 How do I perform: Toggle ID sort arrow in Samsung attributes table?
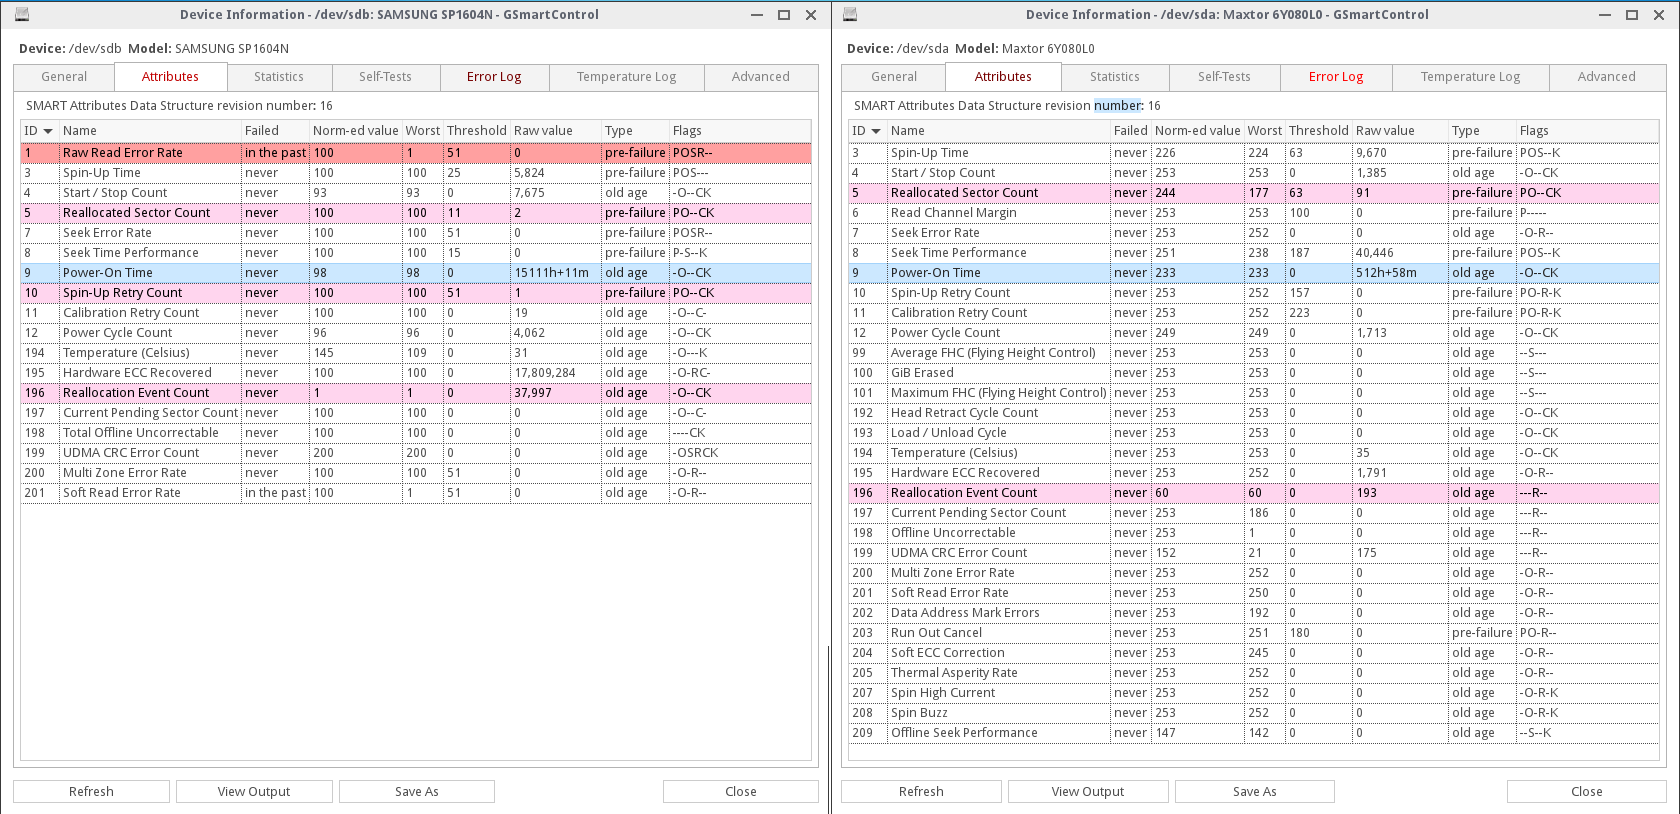pos(47,131)
